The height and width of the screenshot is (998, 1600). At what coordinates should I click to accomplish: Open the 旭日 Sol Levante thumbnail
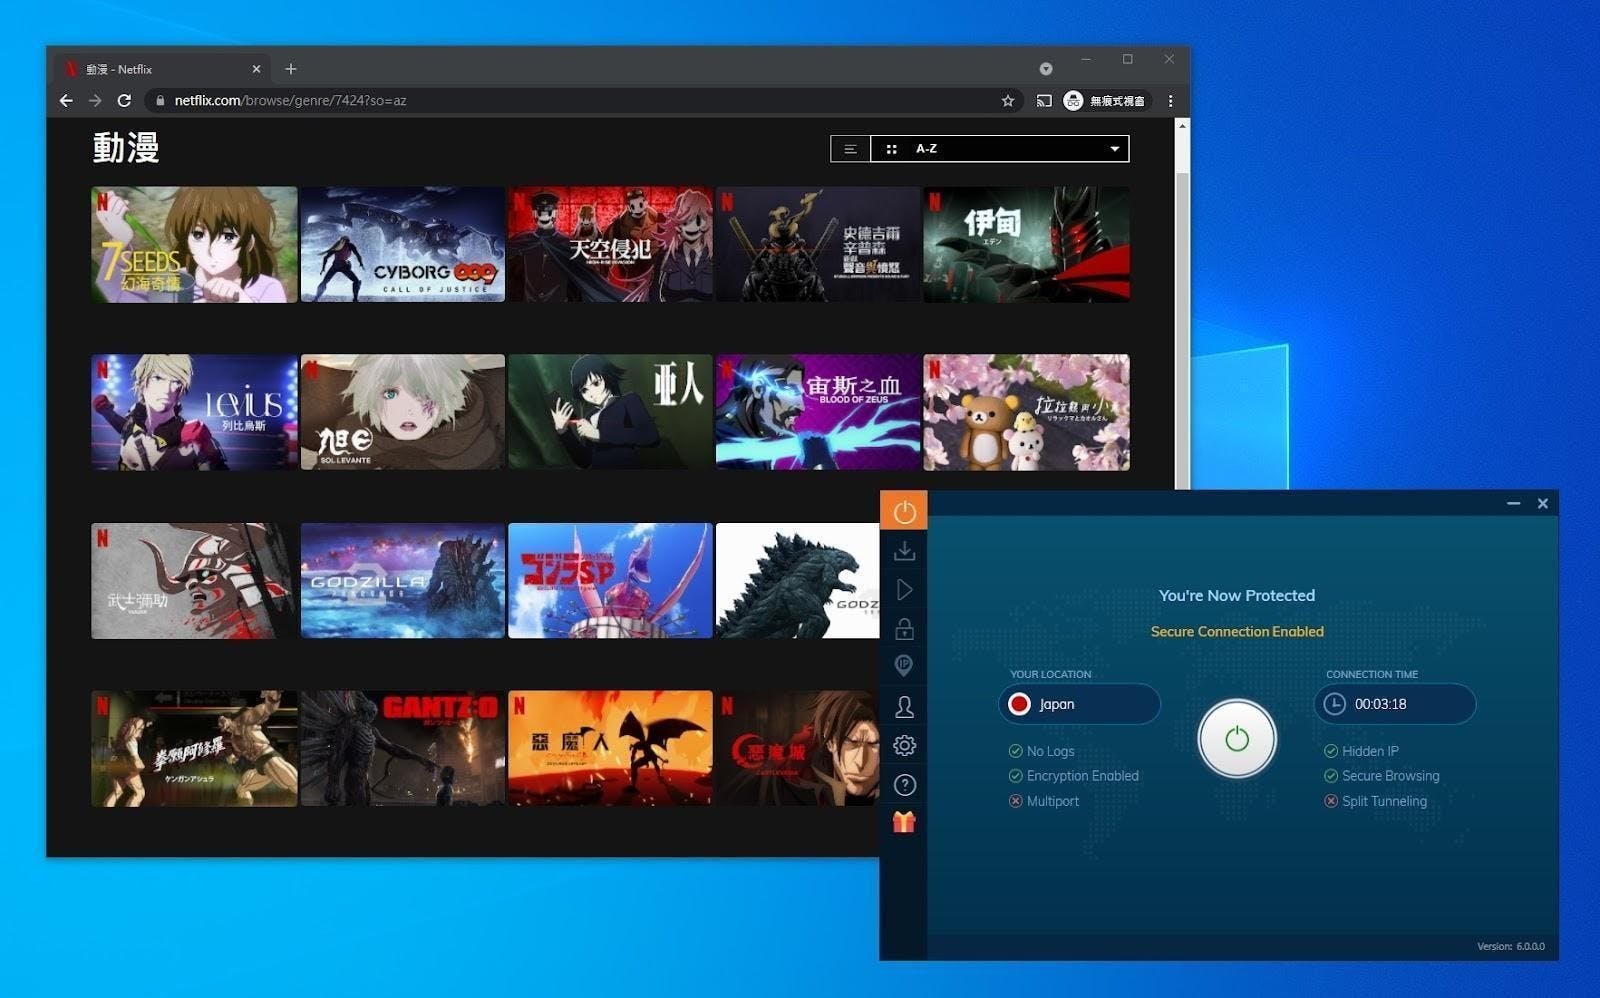(403, 412)
